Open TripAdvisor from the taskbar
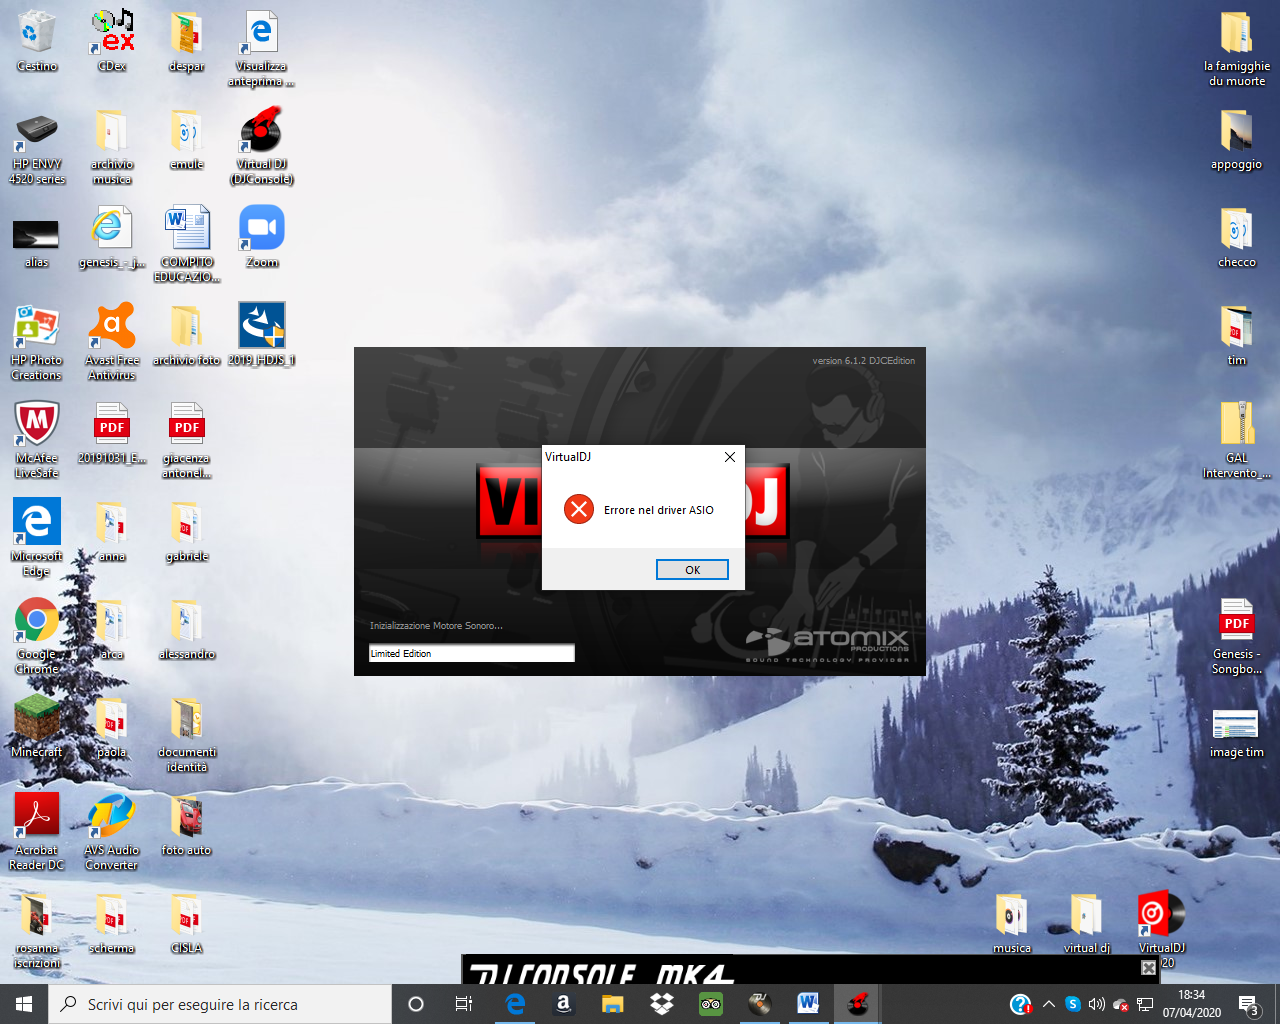 point(710,1004)
